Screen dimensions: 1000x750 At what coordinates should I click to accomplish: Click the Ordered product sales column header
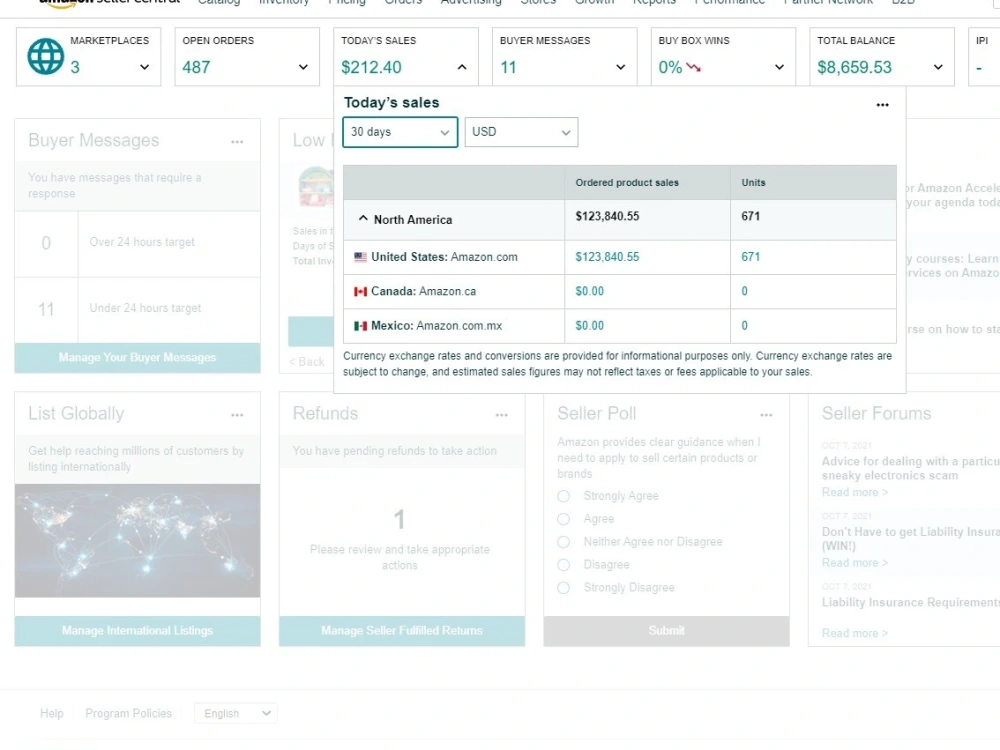pos(627,182)
